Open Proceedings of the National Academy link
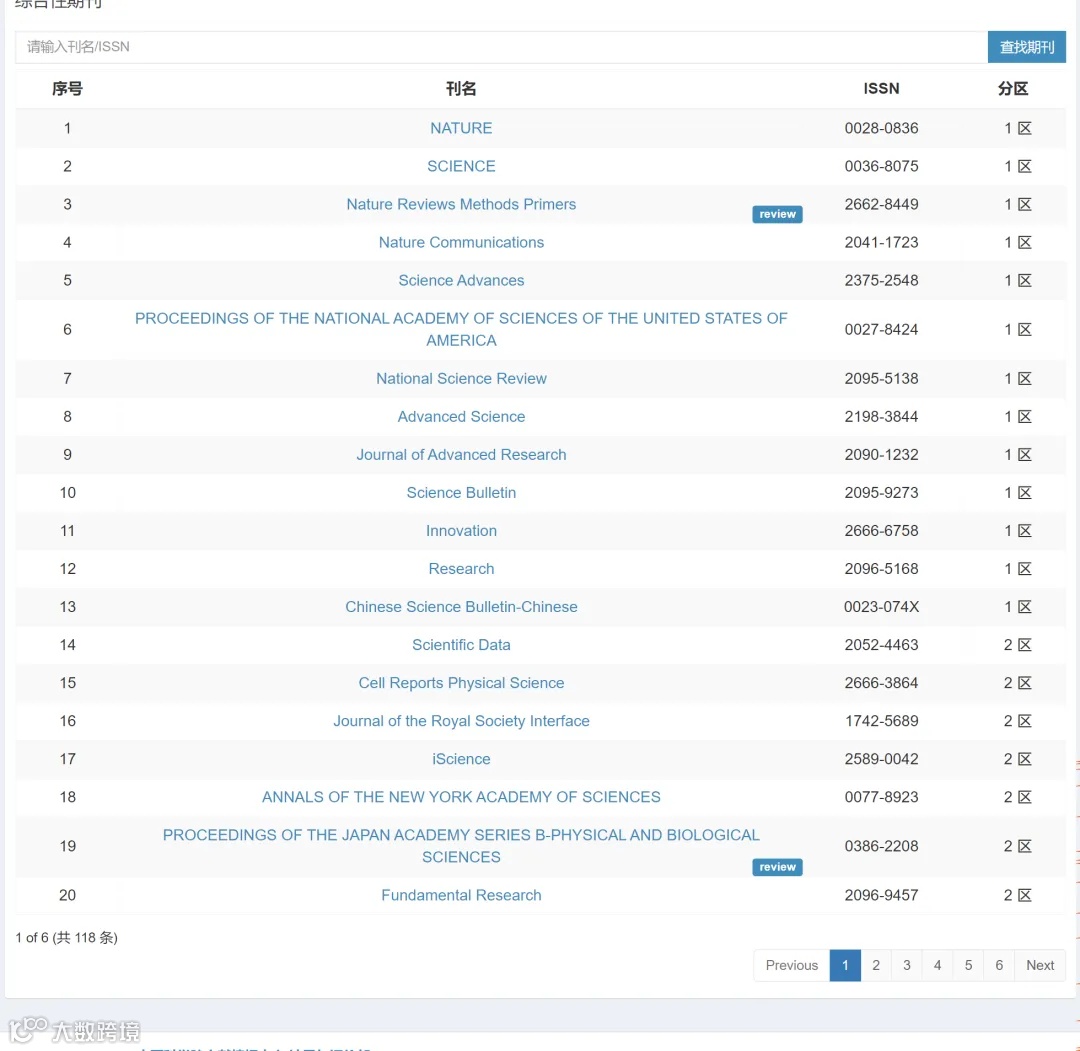Screen dimensions: 1080x1051 click(461, 329)
